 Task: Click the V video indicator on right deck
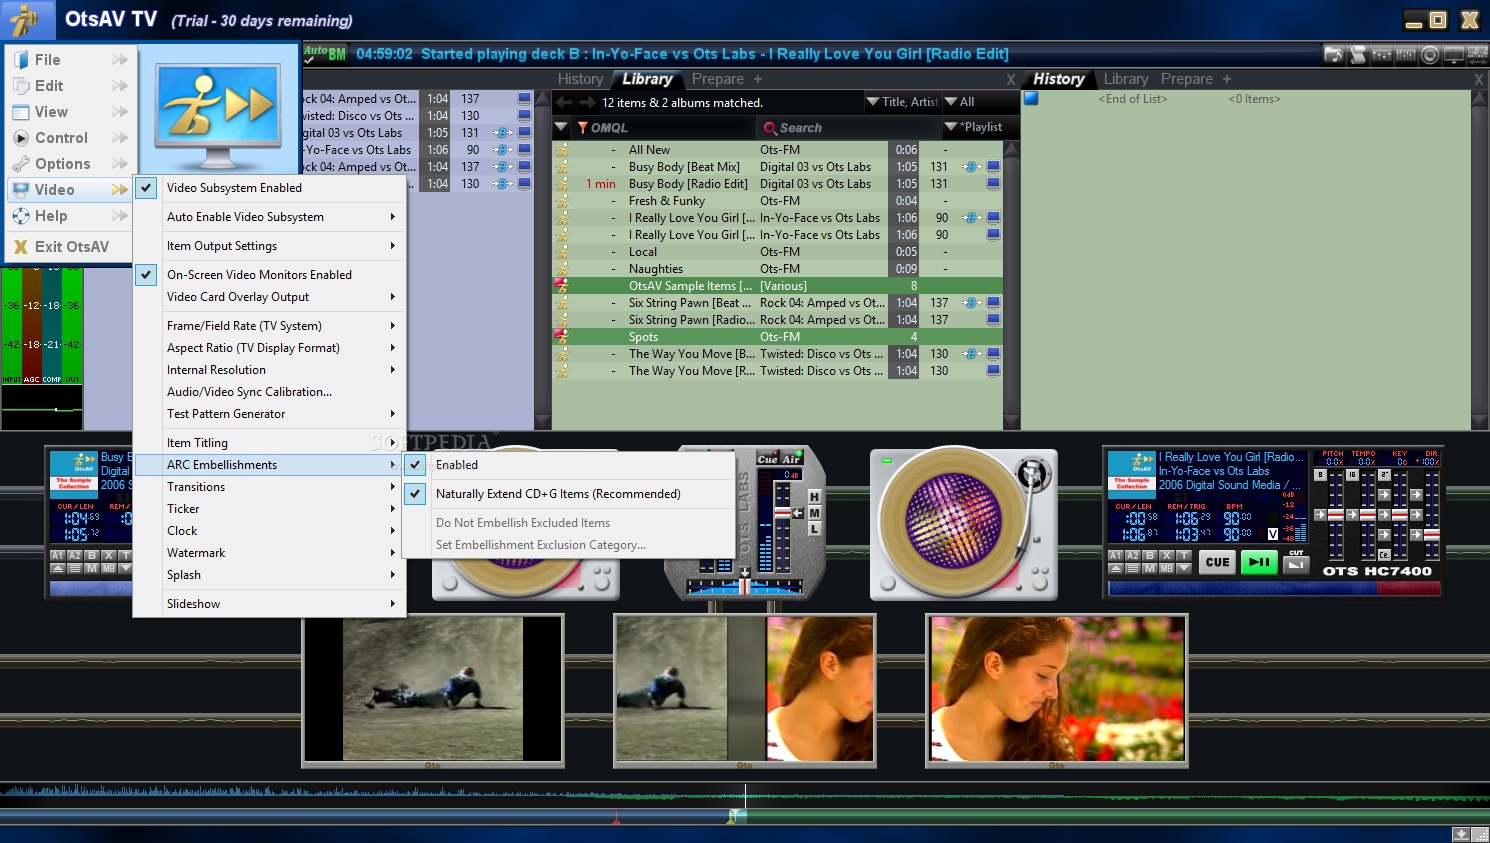coord(1273,534)
